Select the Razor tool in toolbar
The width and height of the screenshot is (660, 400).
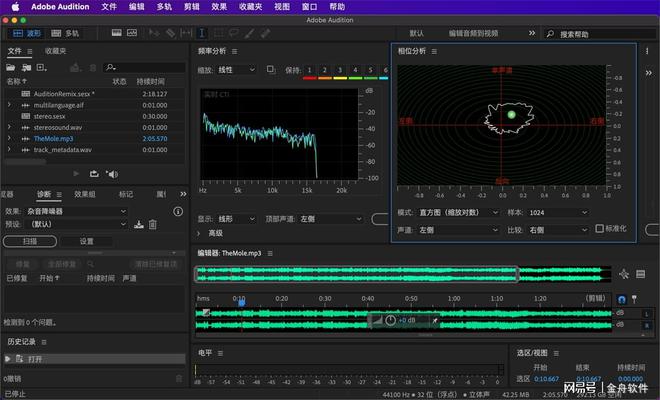(x=170, y=33)
